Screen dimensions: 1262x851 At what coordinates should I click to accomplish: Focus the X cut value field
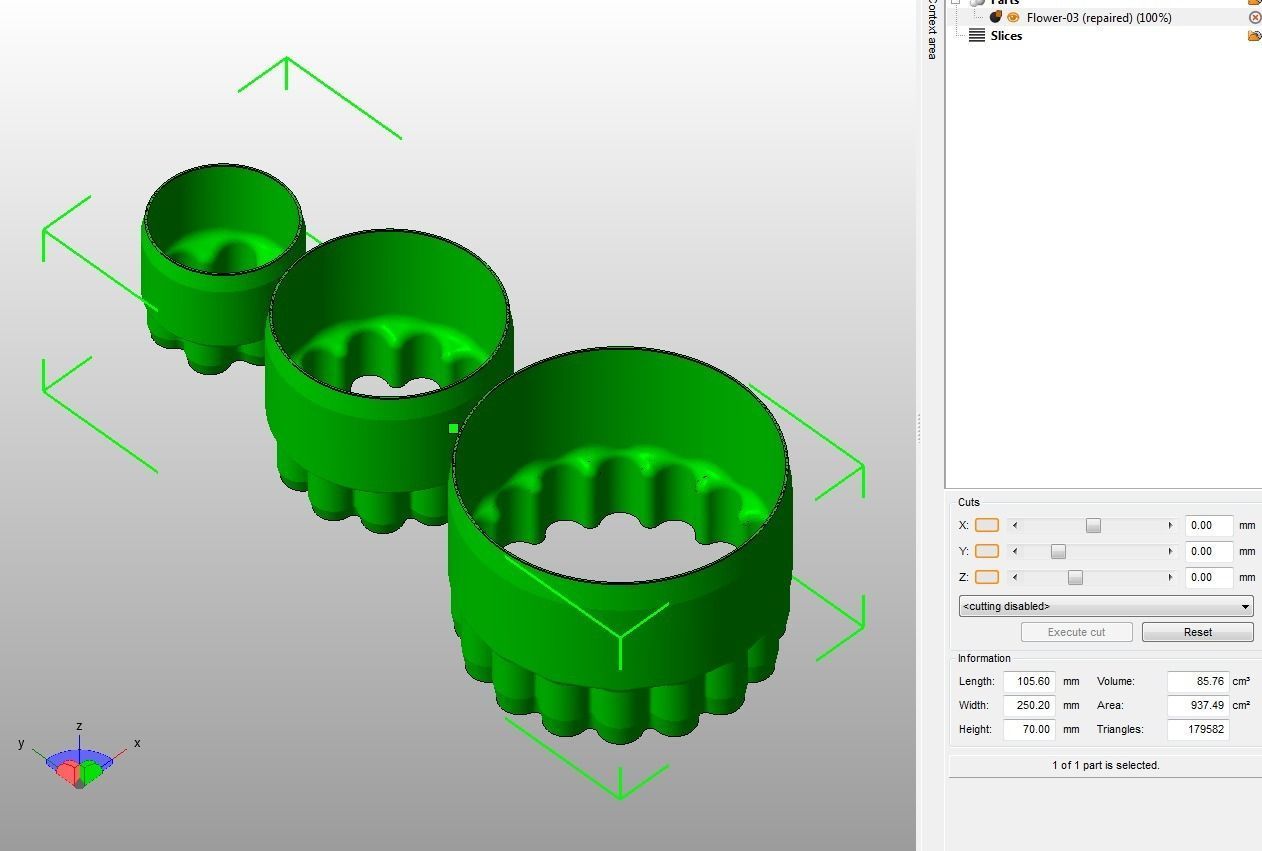1208,525
